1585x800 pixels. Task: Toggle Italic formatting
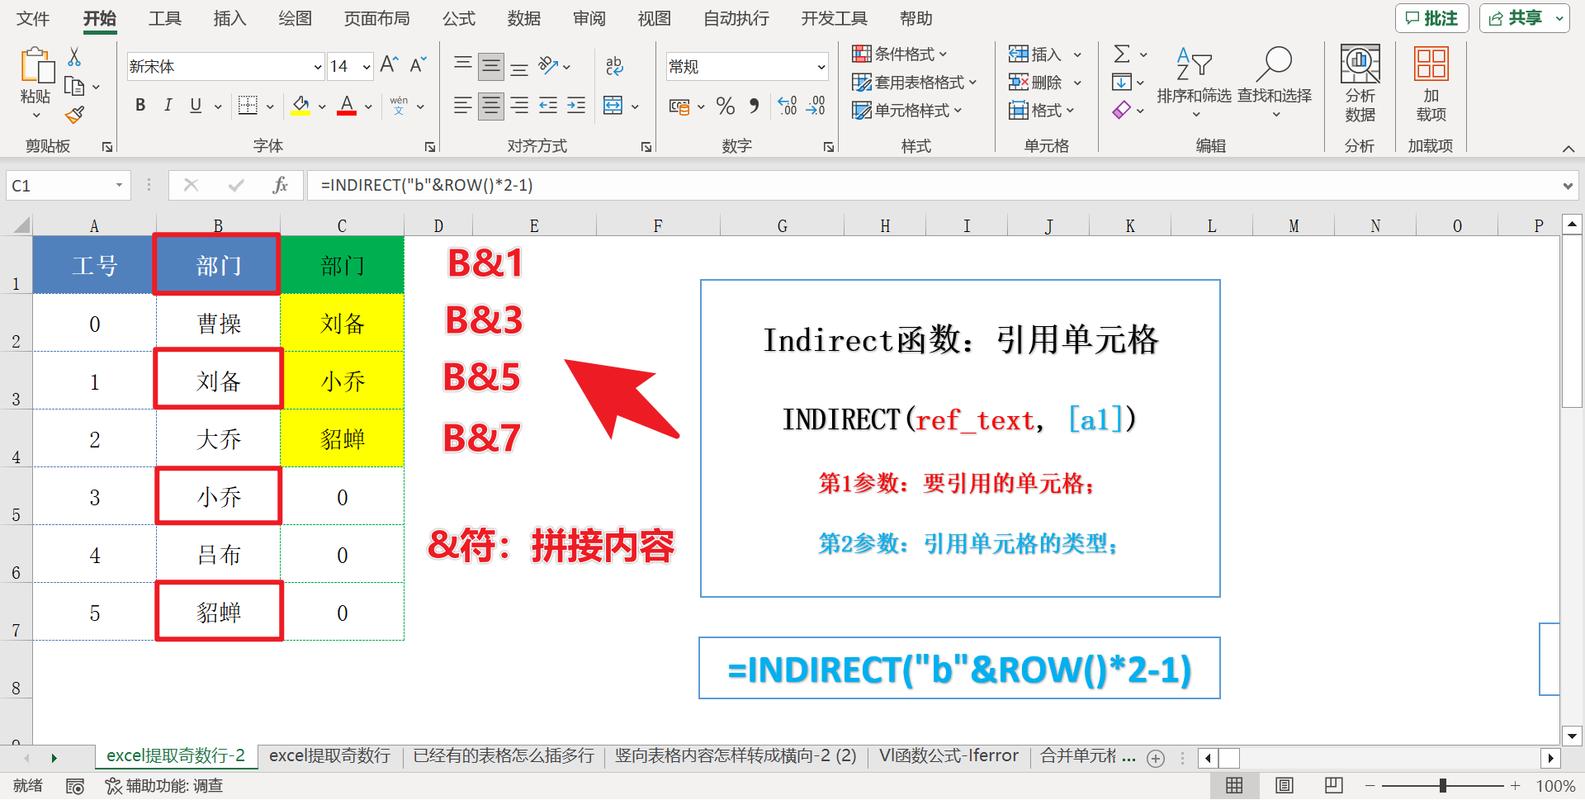coord(167,106)
